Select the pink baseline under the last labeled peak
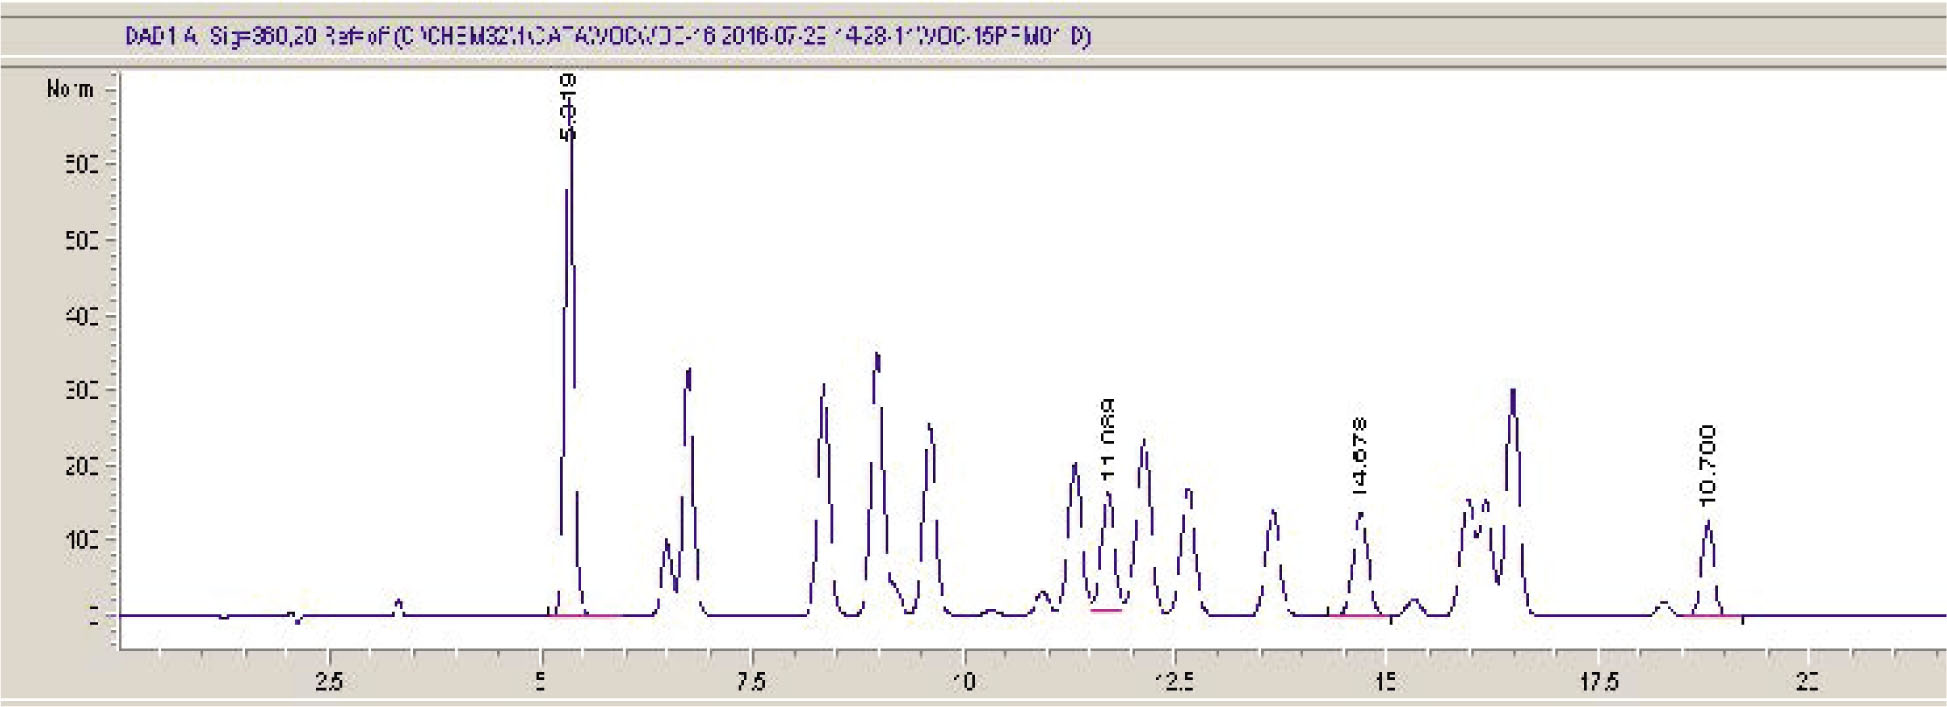1947x707 pixels. 1709,616
